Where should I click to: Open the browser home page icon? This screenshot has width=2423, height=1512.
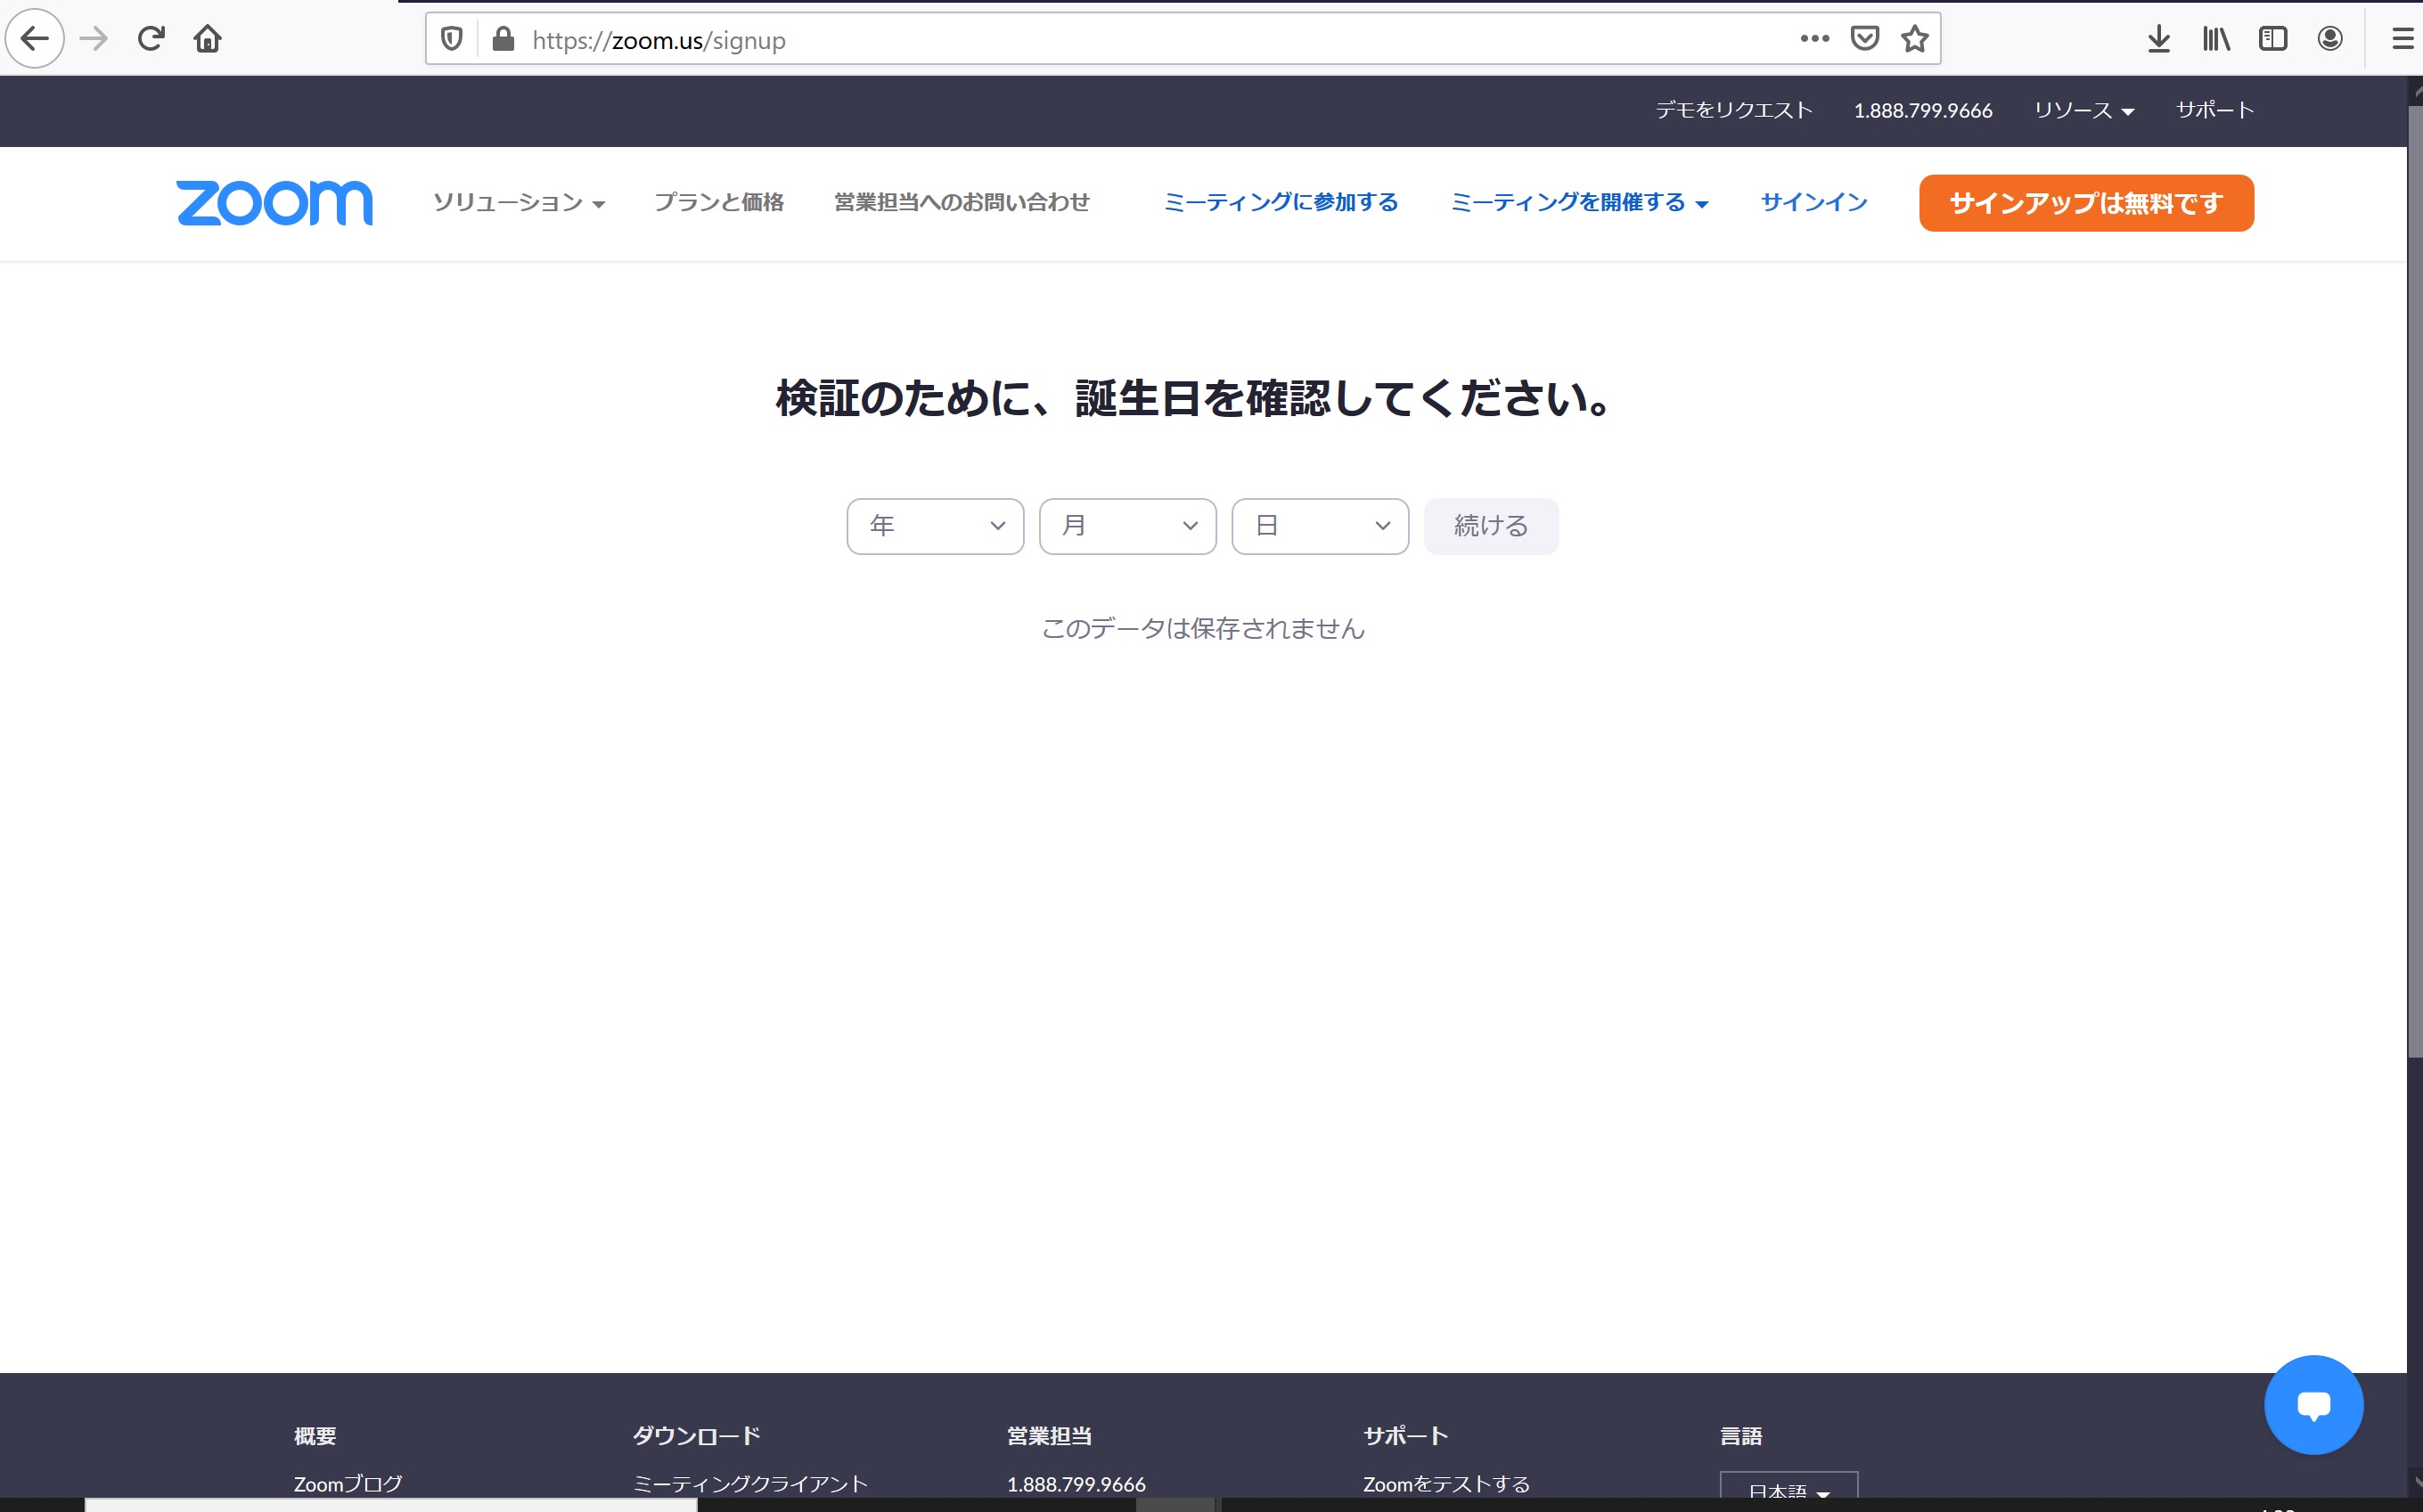208,39
